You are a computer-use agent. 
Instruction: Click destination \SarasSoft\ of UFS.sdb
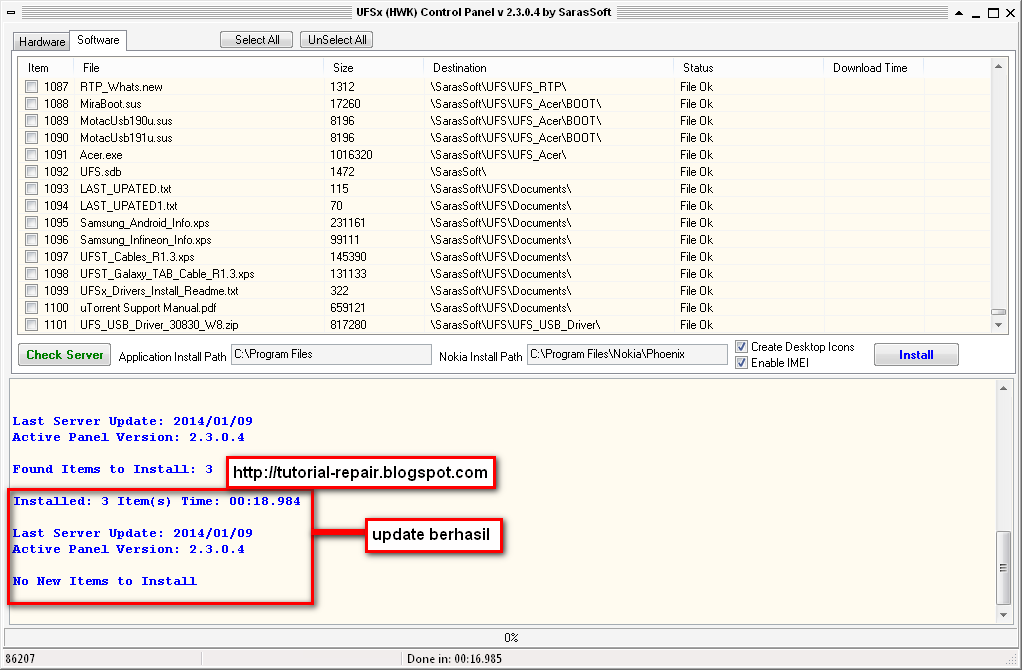pos(458,171)
